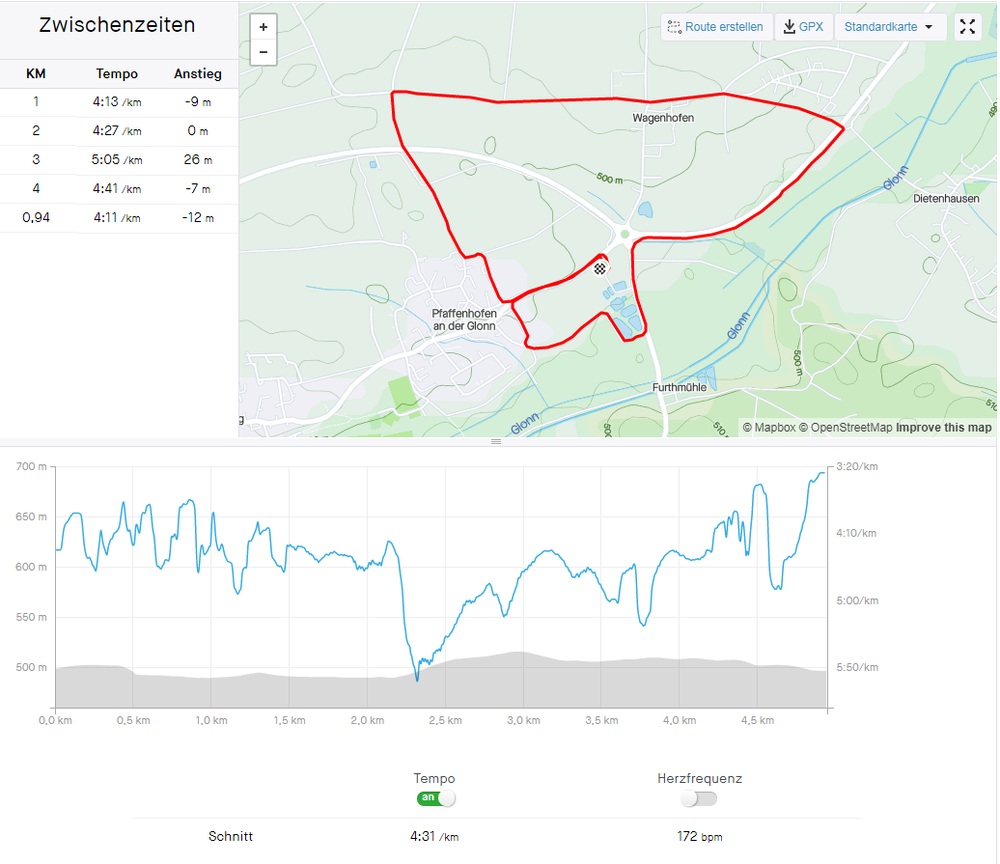Open the OpenStreetMap attribution link

[851, 428]
